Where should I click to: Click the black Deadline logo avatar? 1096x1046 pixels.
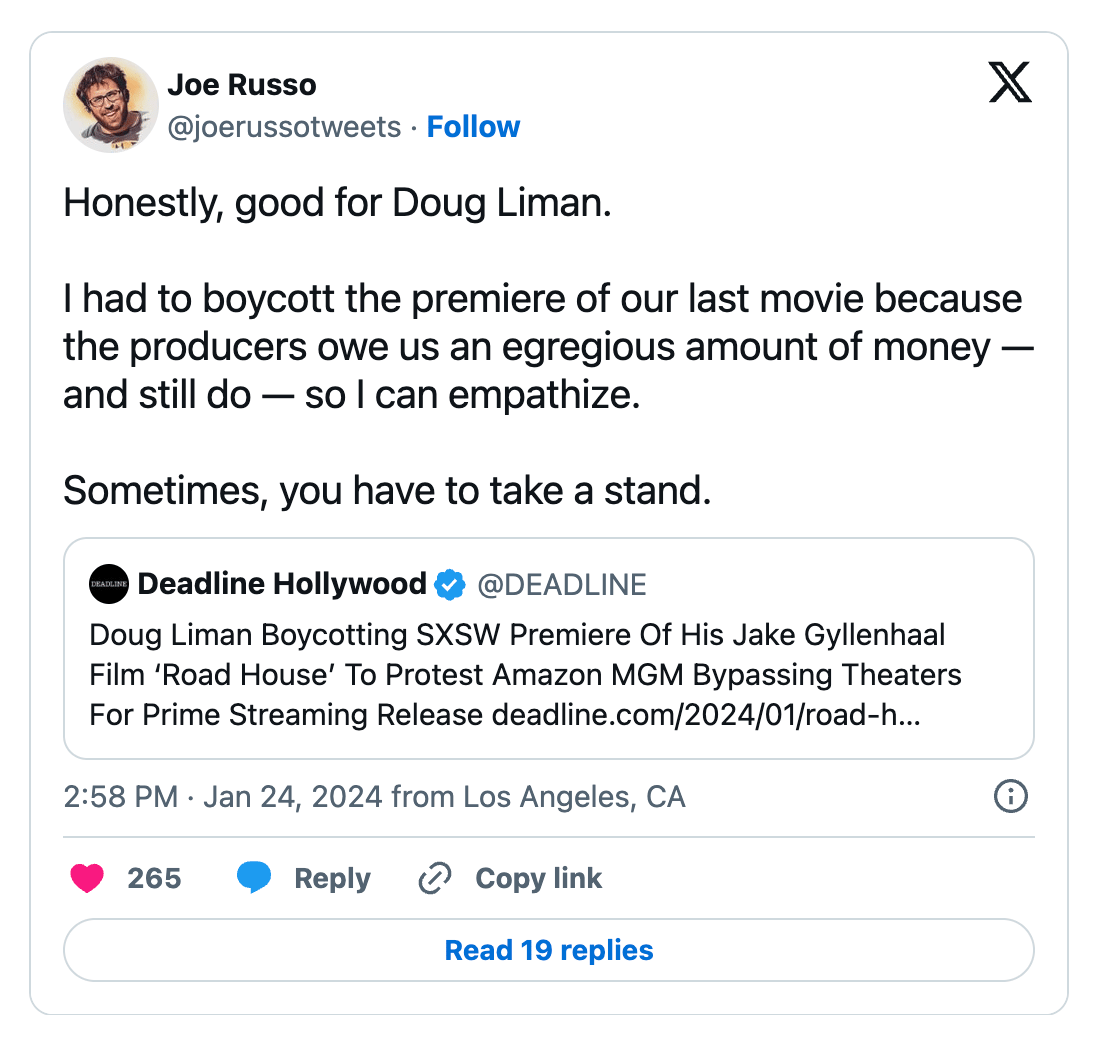click(x=108, y=585)
